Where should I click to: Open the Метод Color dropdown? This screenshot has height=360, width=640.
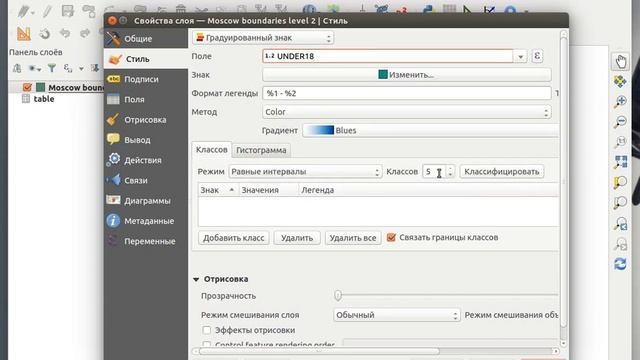tap(407, 112)
